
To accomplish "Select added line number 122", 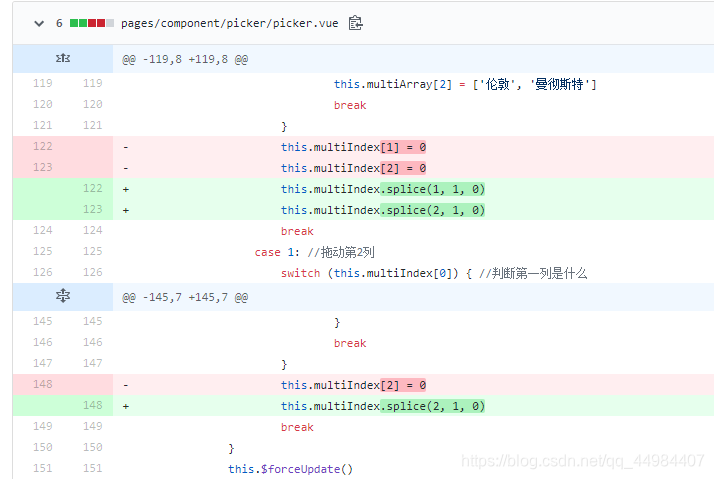I will [x=93, y=188].
